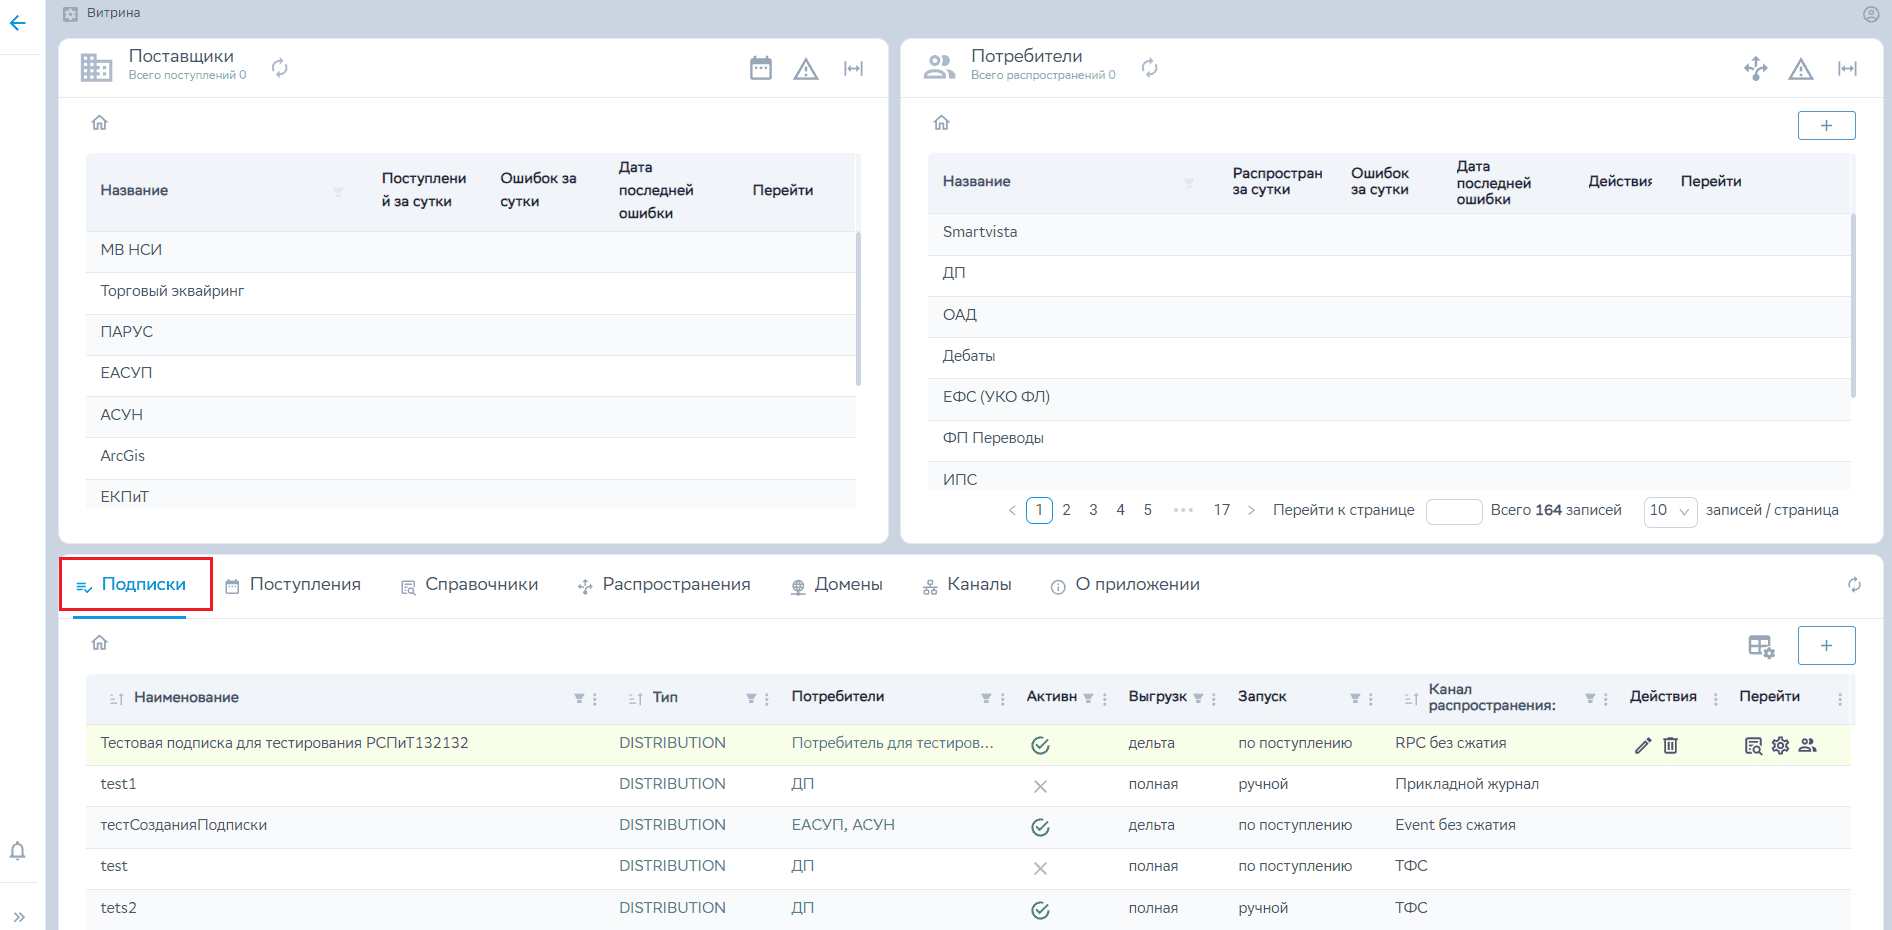Open the calendar in the Поставщики panel
Screen dimensions: 1892x930
coord(761,68)
